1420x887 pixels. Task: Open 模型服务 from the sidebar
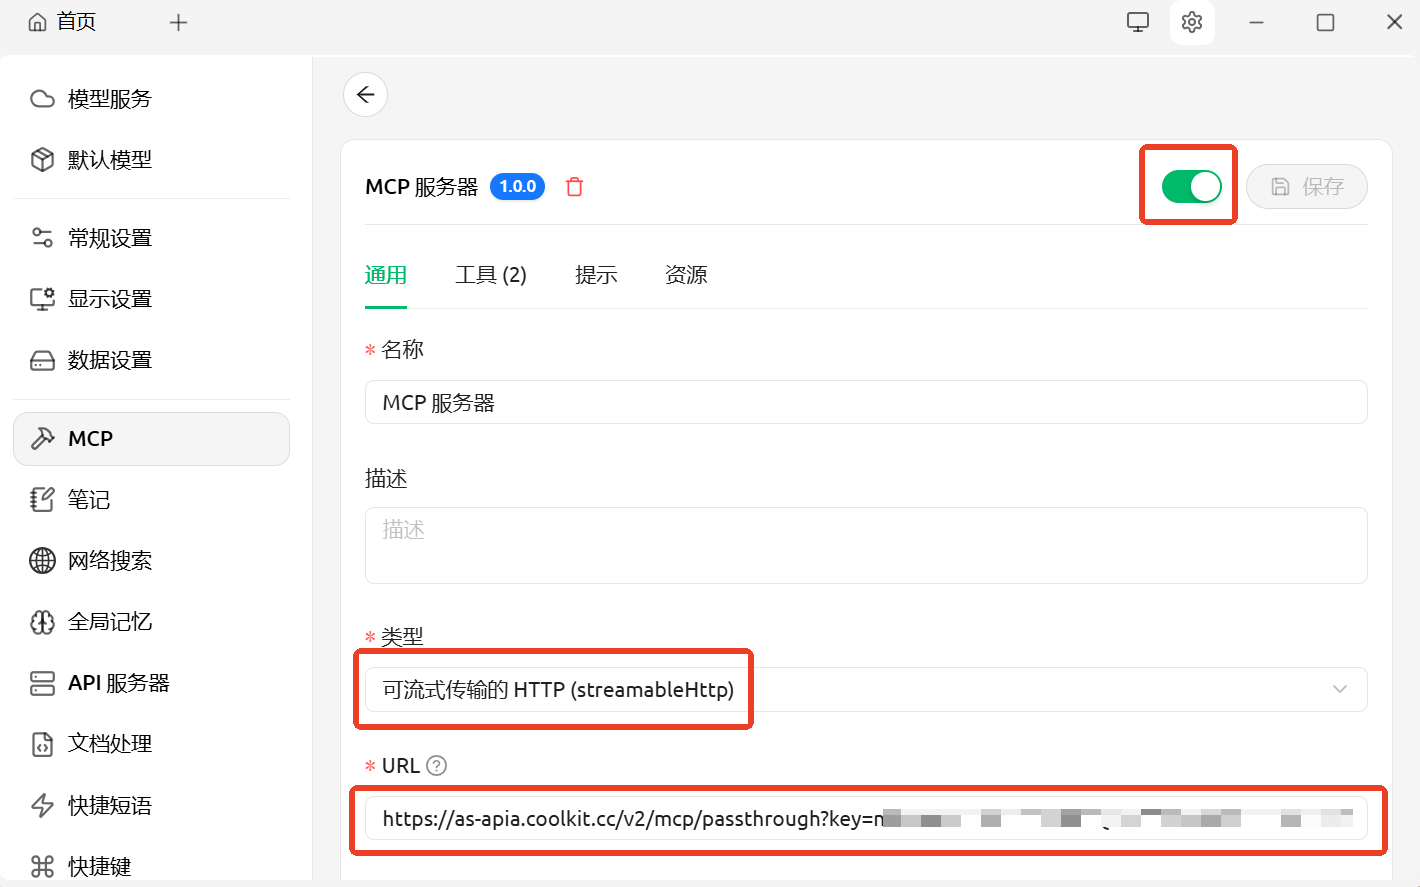(109, 99)
